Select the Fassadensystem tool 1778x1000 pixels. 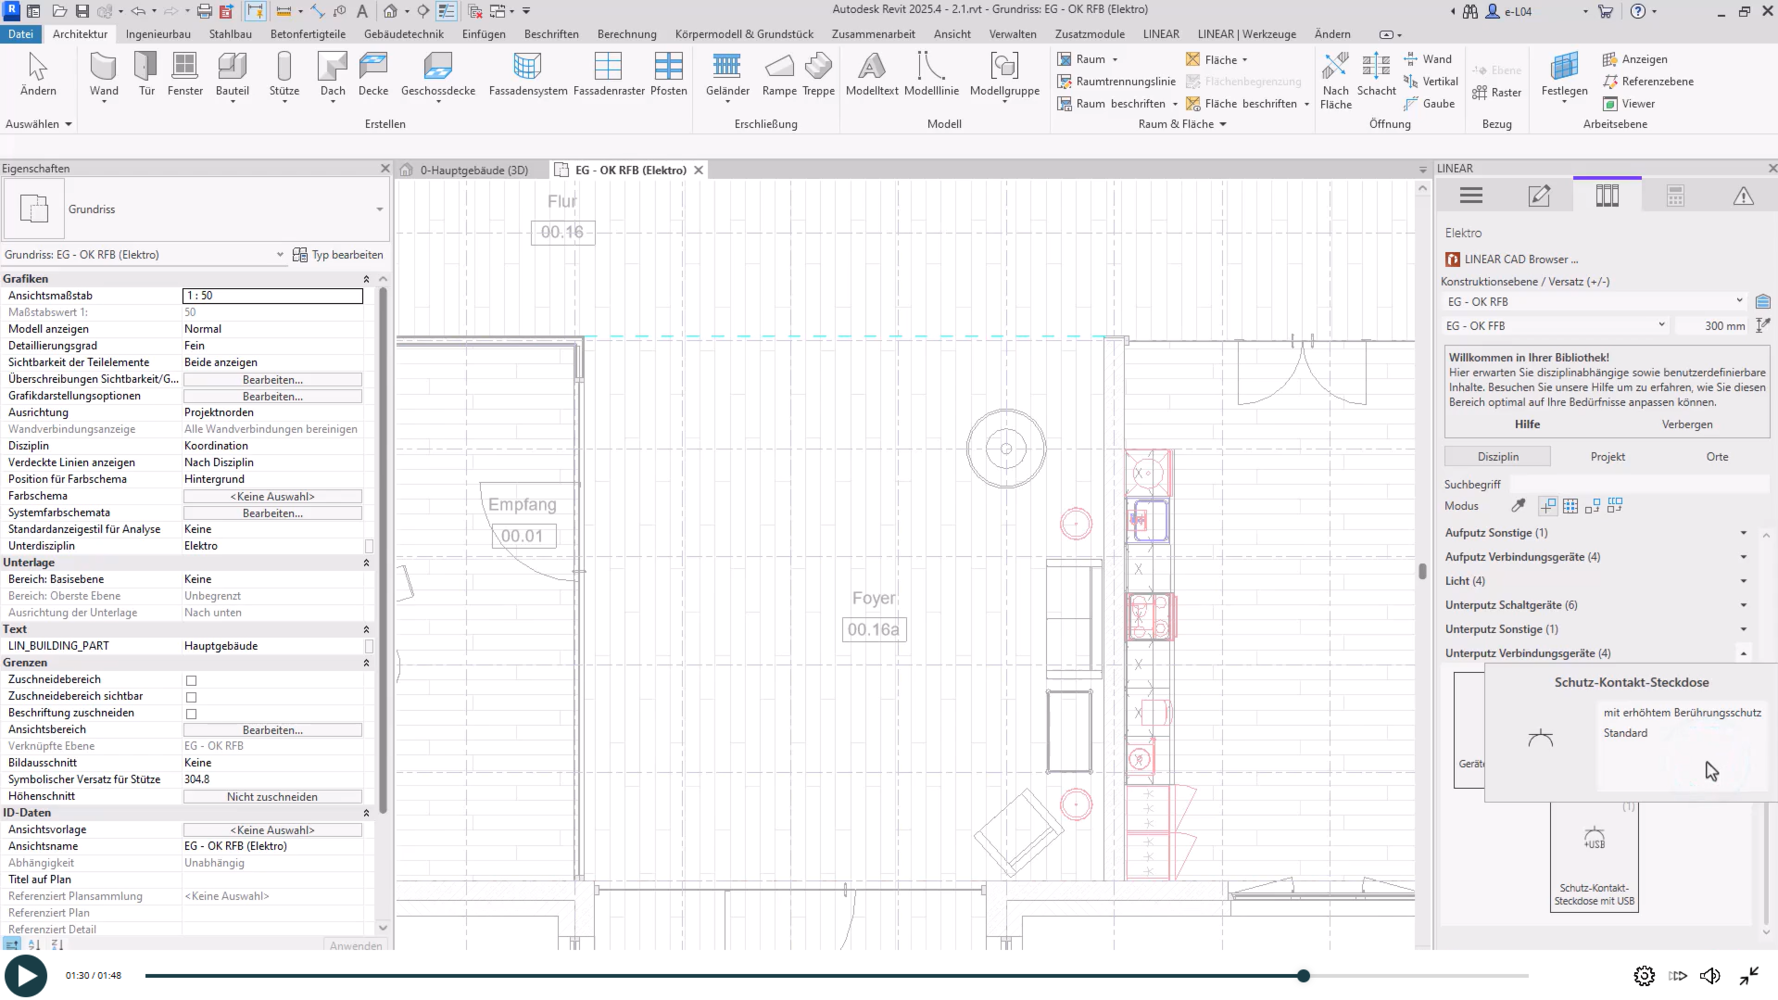pos(527,74)
